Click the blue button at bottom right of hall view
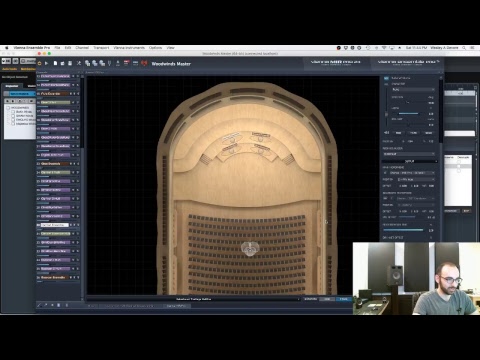 pos(344,299)
